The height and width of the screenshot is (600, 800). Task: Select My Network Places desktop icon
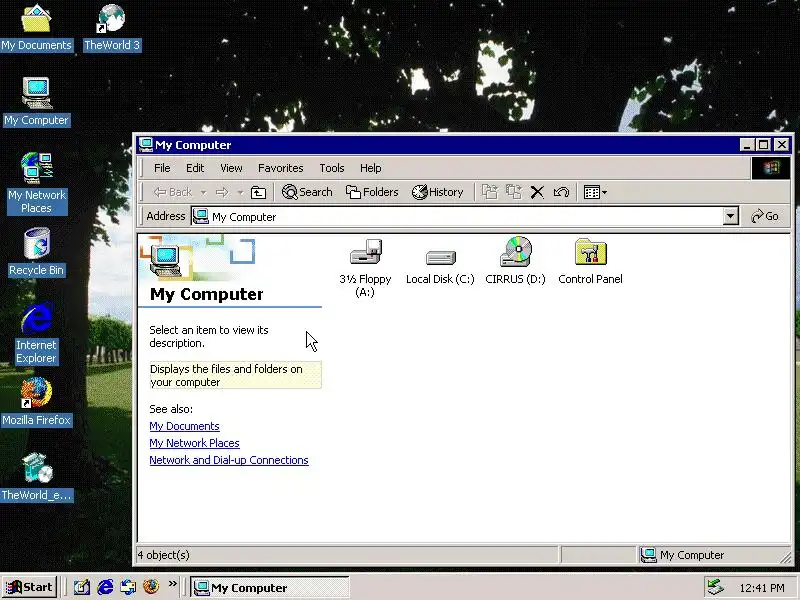coord(37,184)
